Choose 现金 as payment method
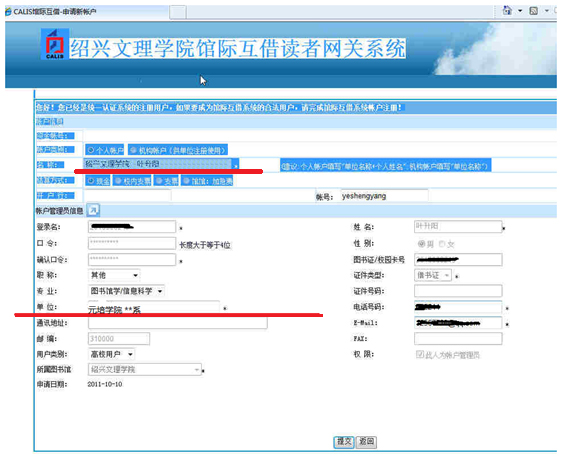 [91, 181]
